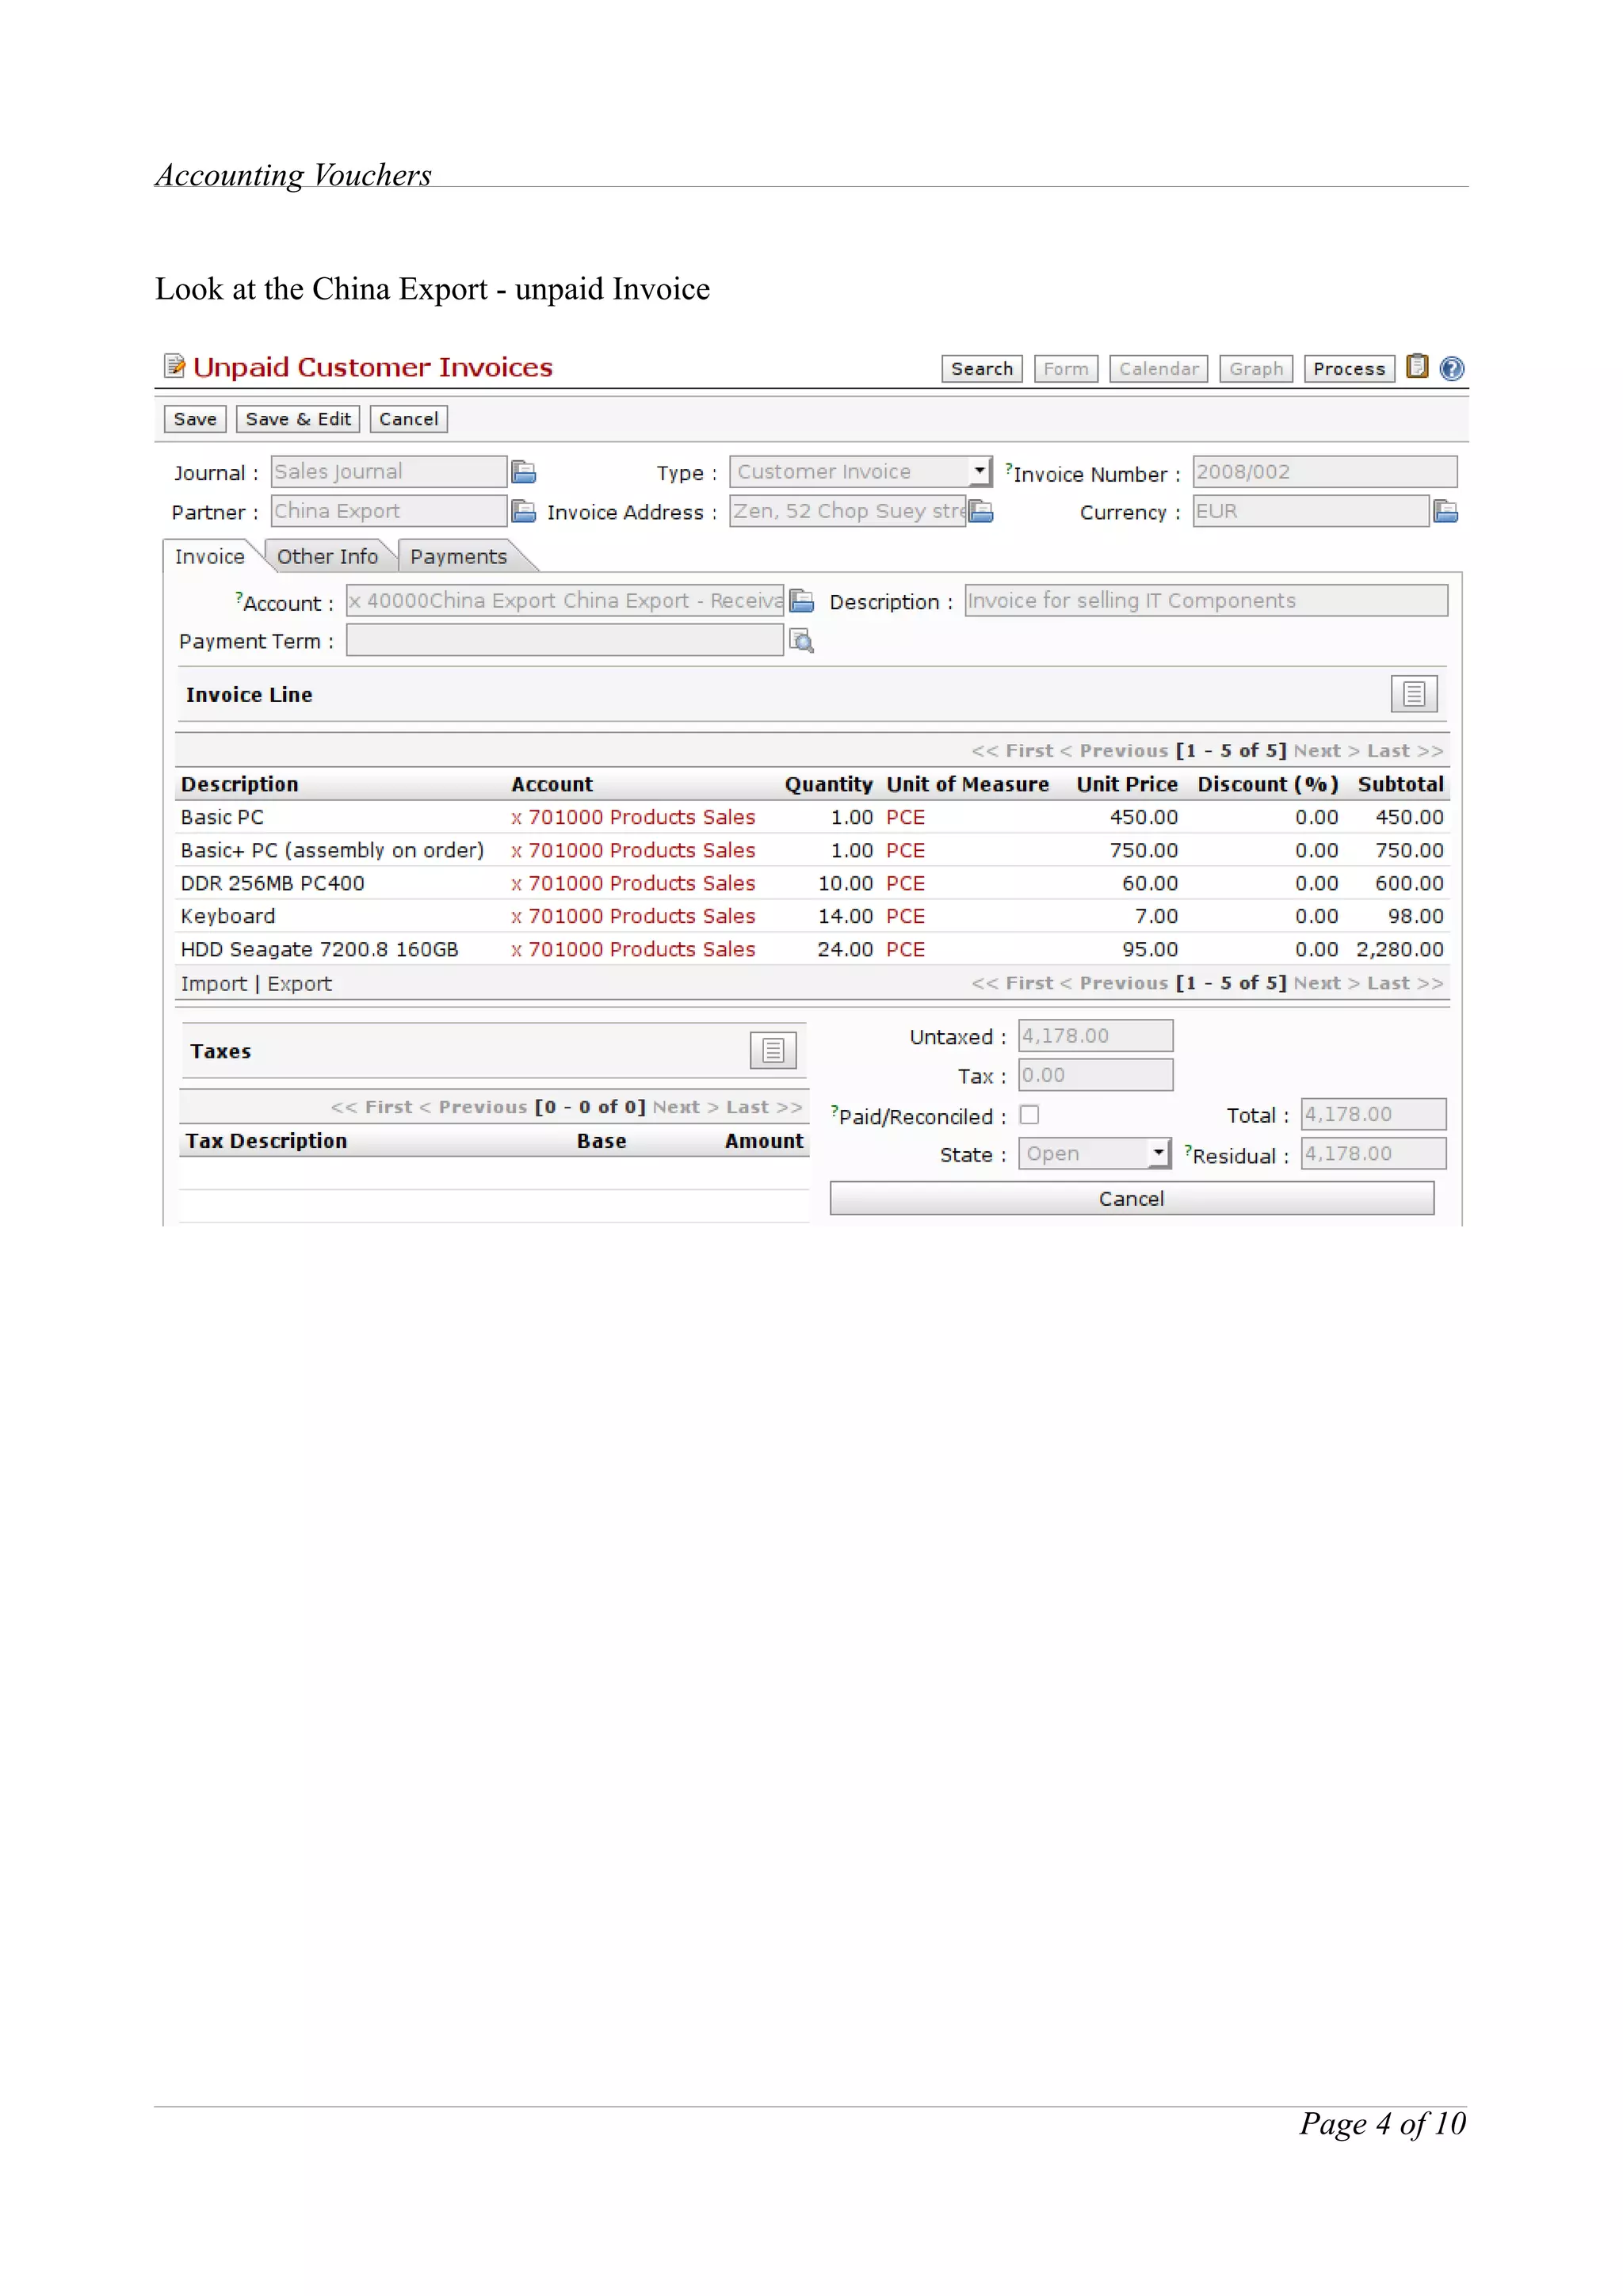Select the DDR 256MB PC400 line
The width and height of the screenshot is (1623, 2296).
812,883
